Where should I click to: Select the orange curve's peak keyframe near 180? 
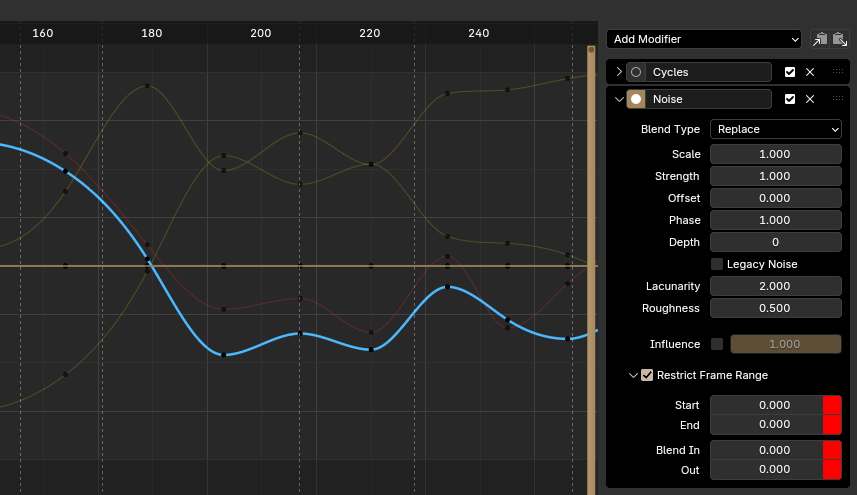click(147, 86)
